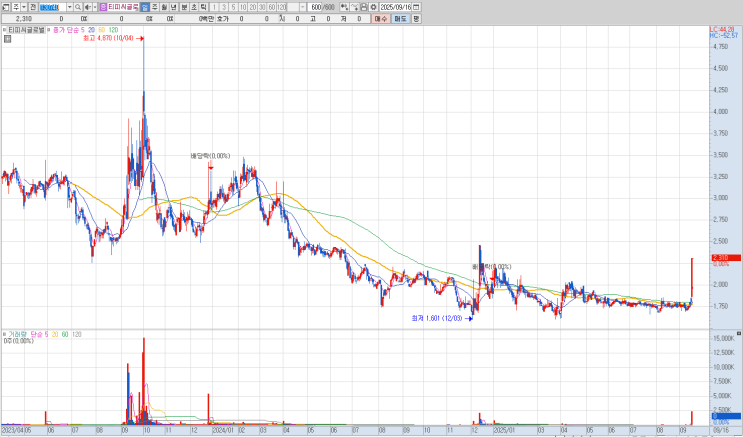This screenshot has height=437, width=743.
Task: Select minute (분) chart period
Action: point(185,7)
